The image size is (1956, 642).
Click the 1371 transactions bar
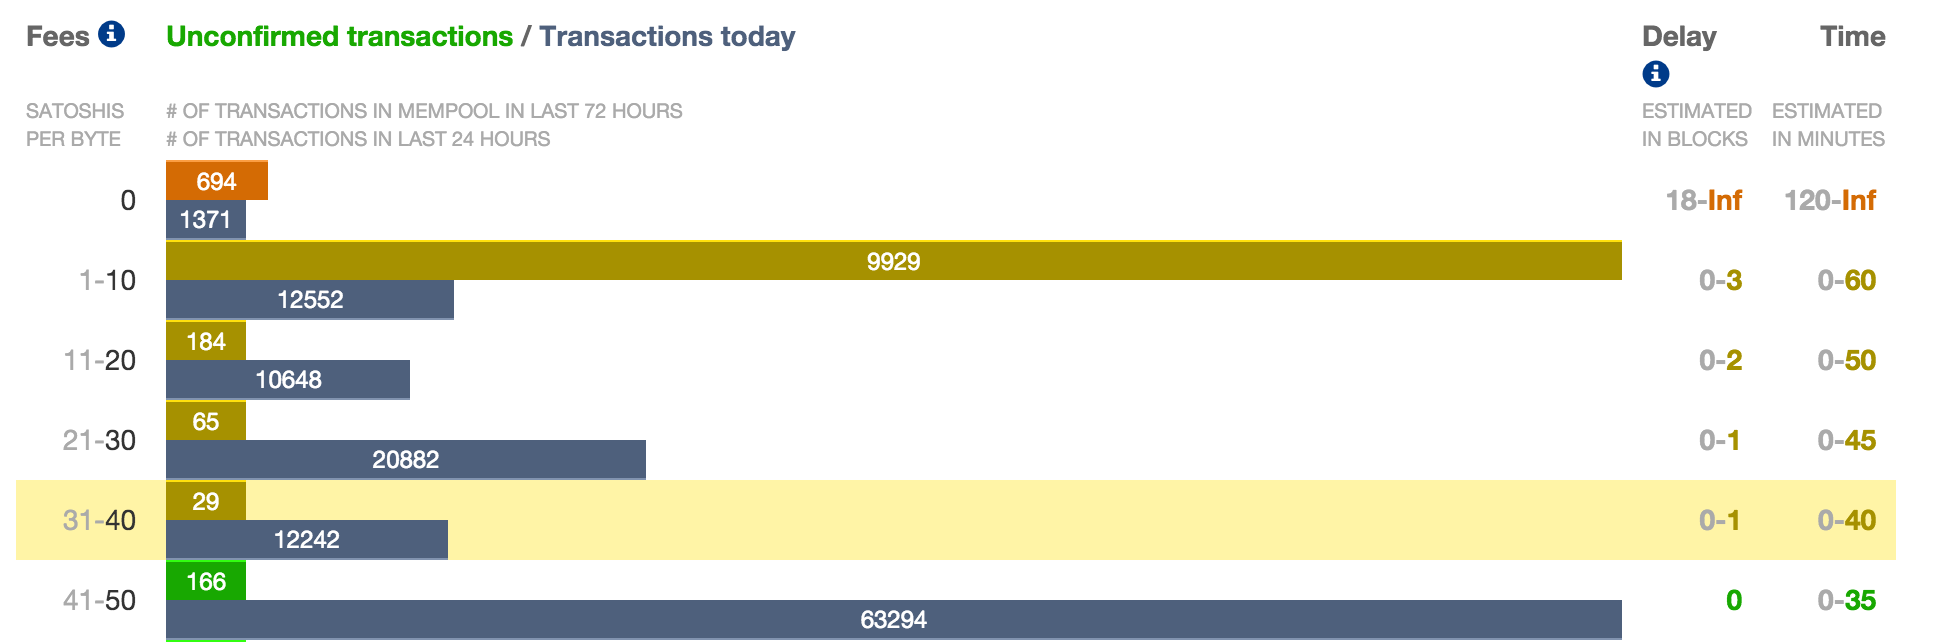tap(205, 220)
